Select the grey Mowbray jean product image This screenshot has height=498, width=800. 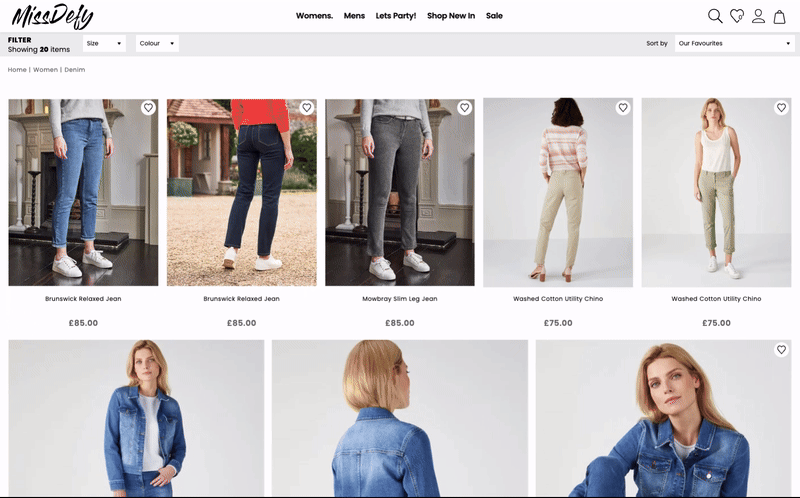(400, 192)
